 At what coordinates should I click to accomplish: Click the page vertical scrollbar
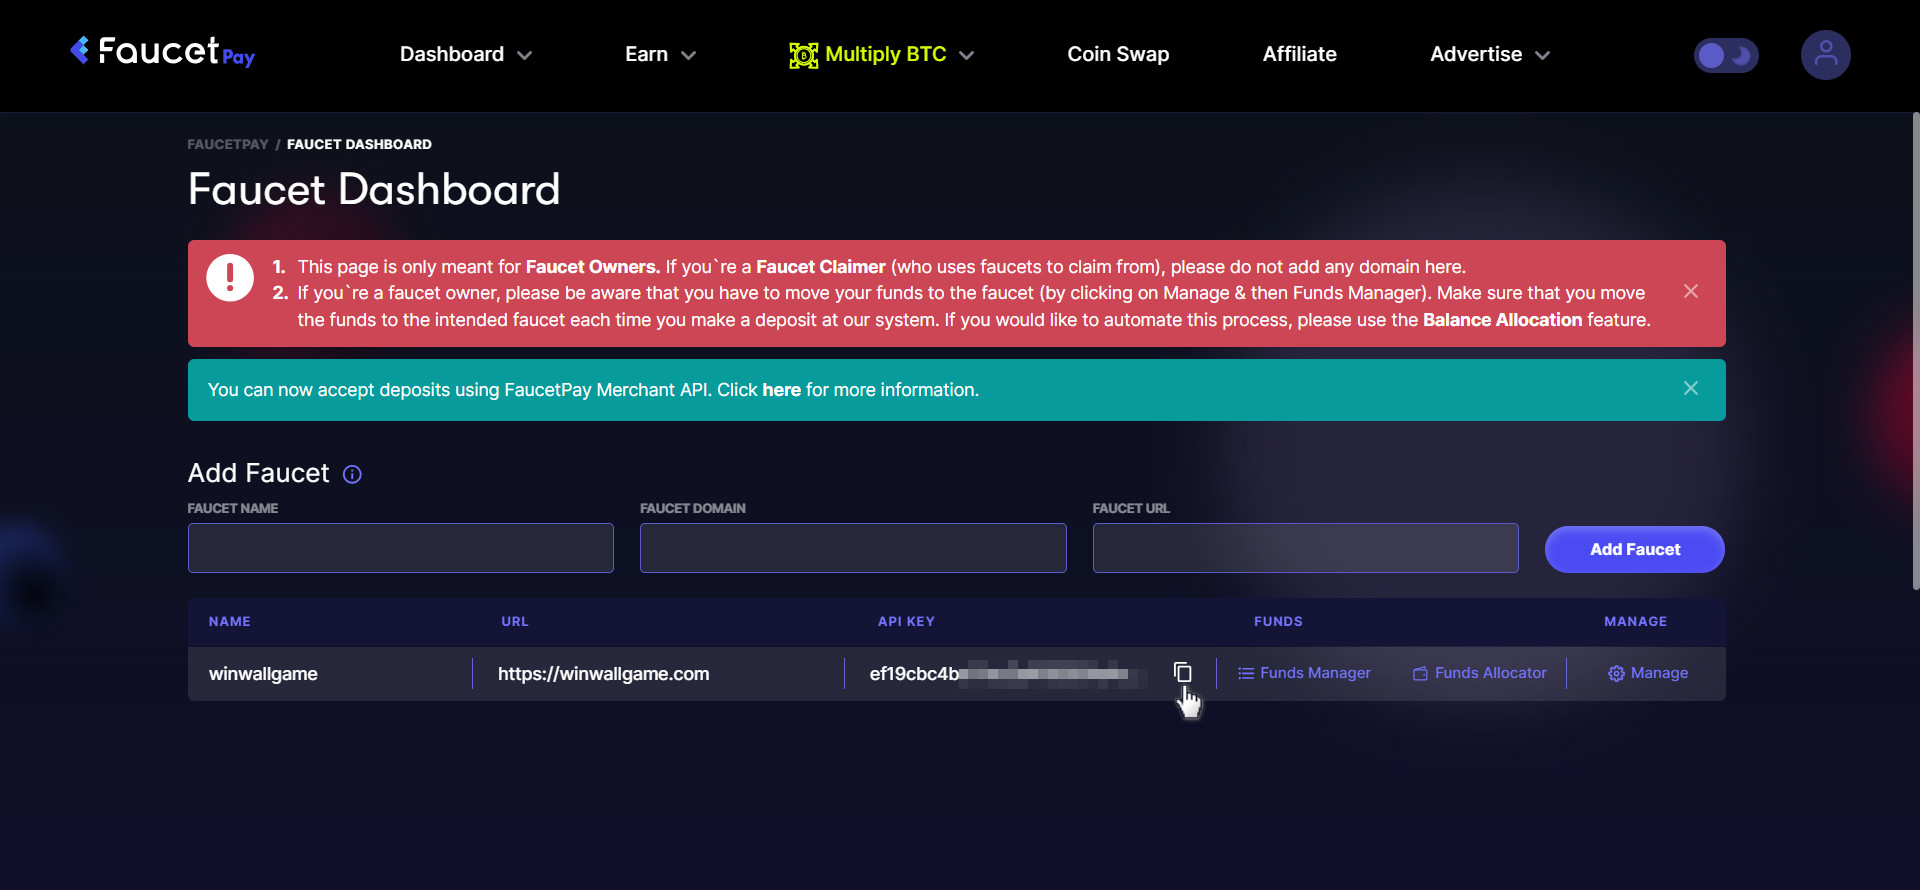(1915, 350)
